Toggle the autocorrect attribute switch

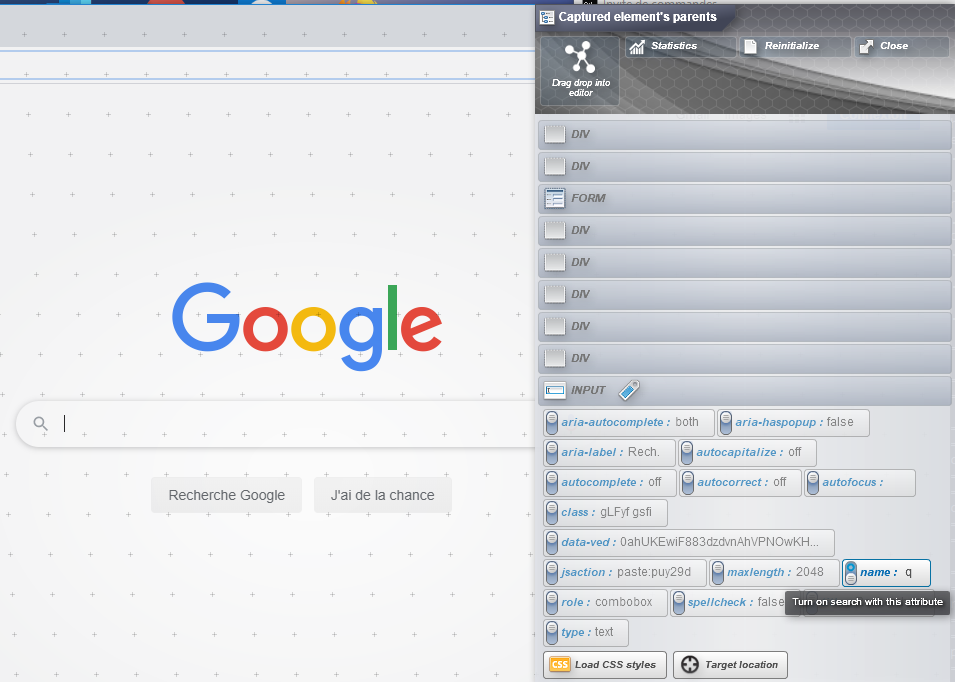pos(688,482)
